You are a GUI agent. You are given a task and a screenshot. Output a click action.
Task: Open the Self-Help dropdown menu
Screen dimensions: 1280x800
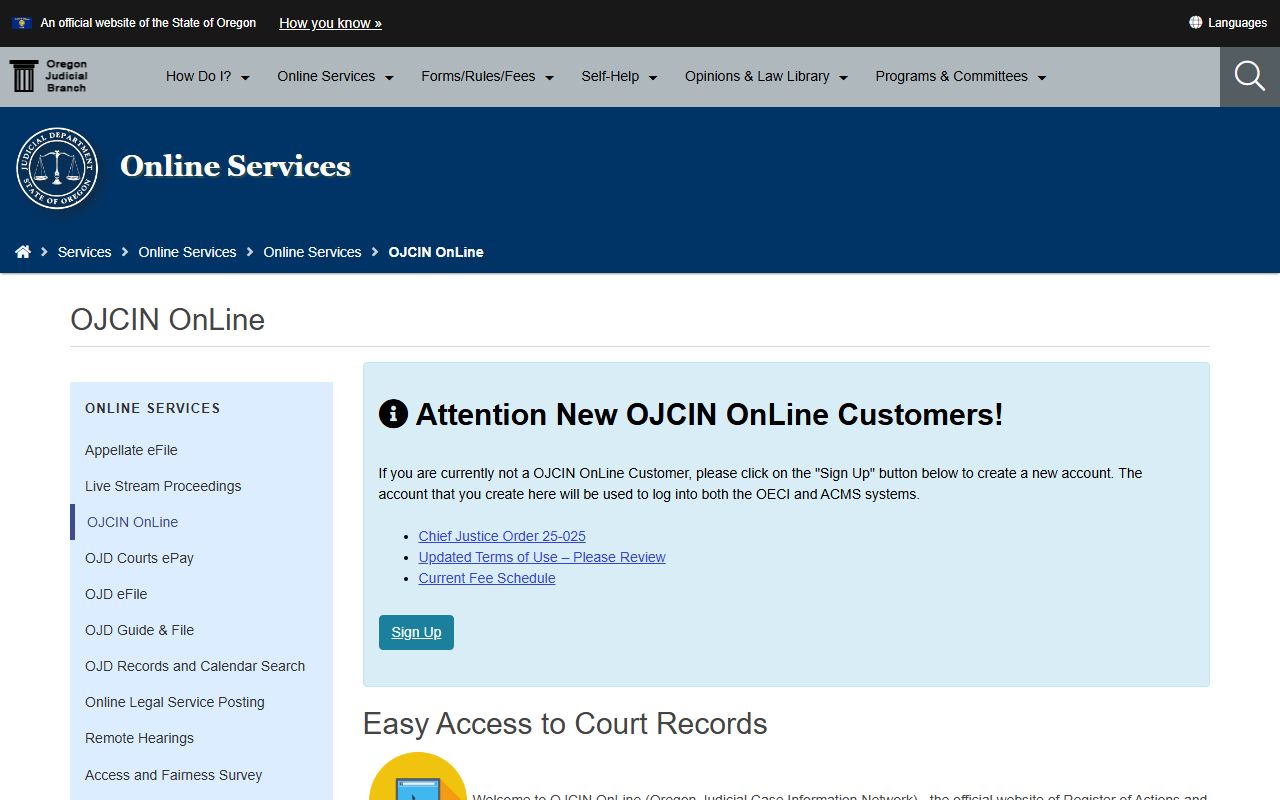pyautogui.click(x=619, y=77)
